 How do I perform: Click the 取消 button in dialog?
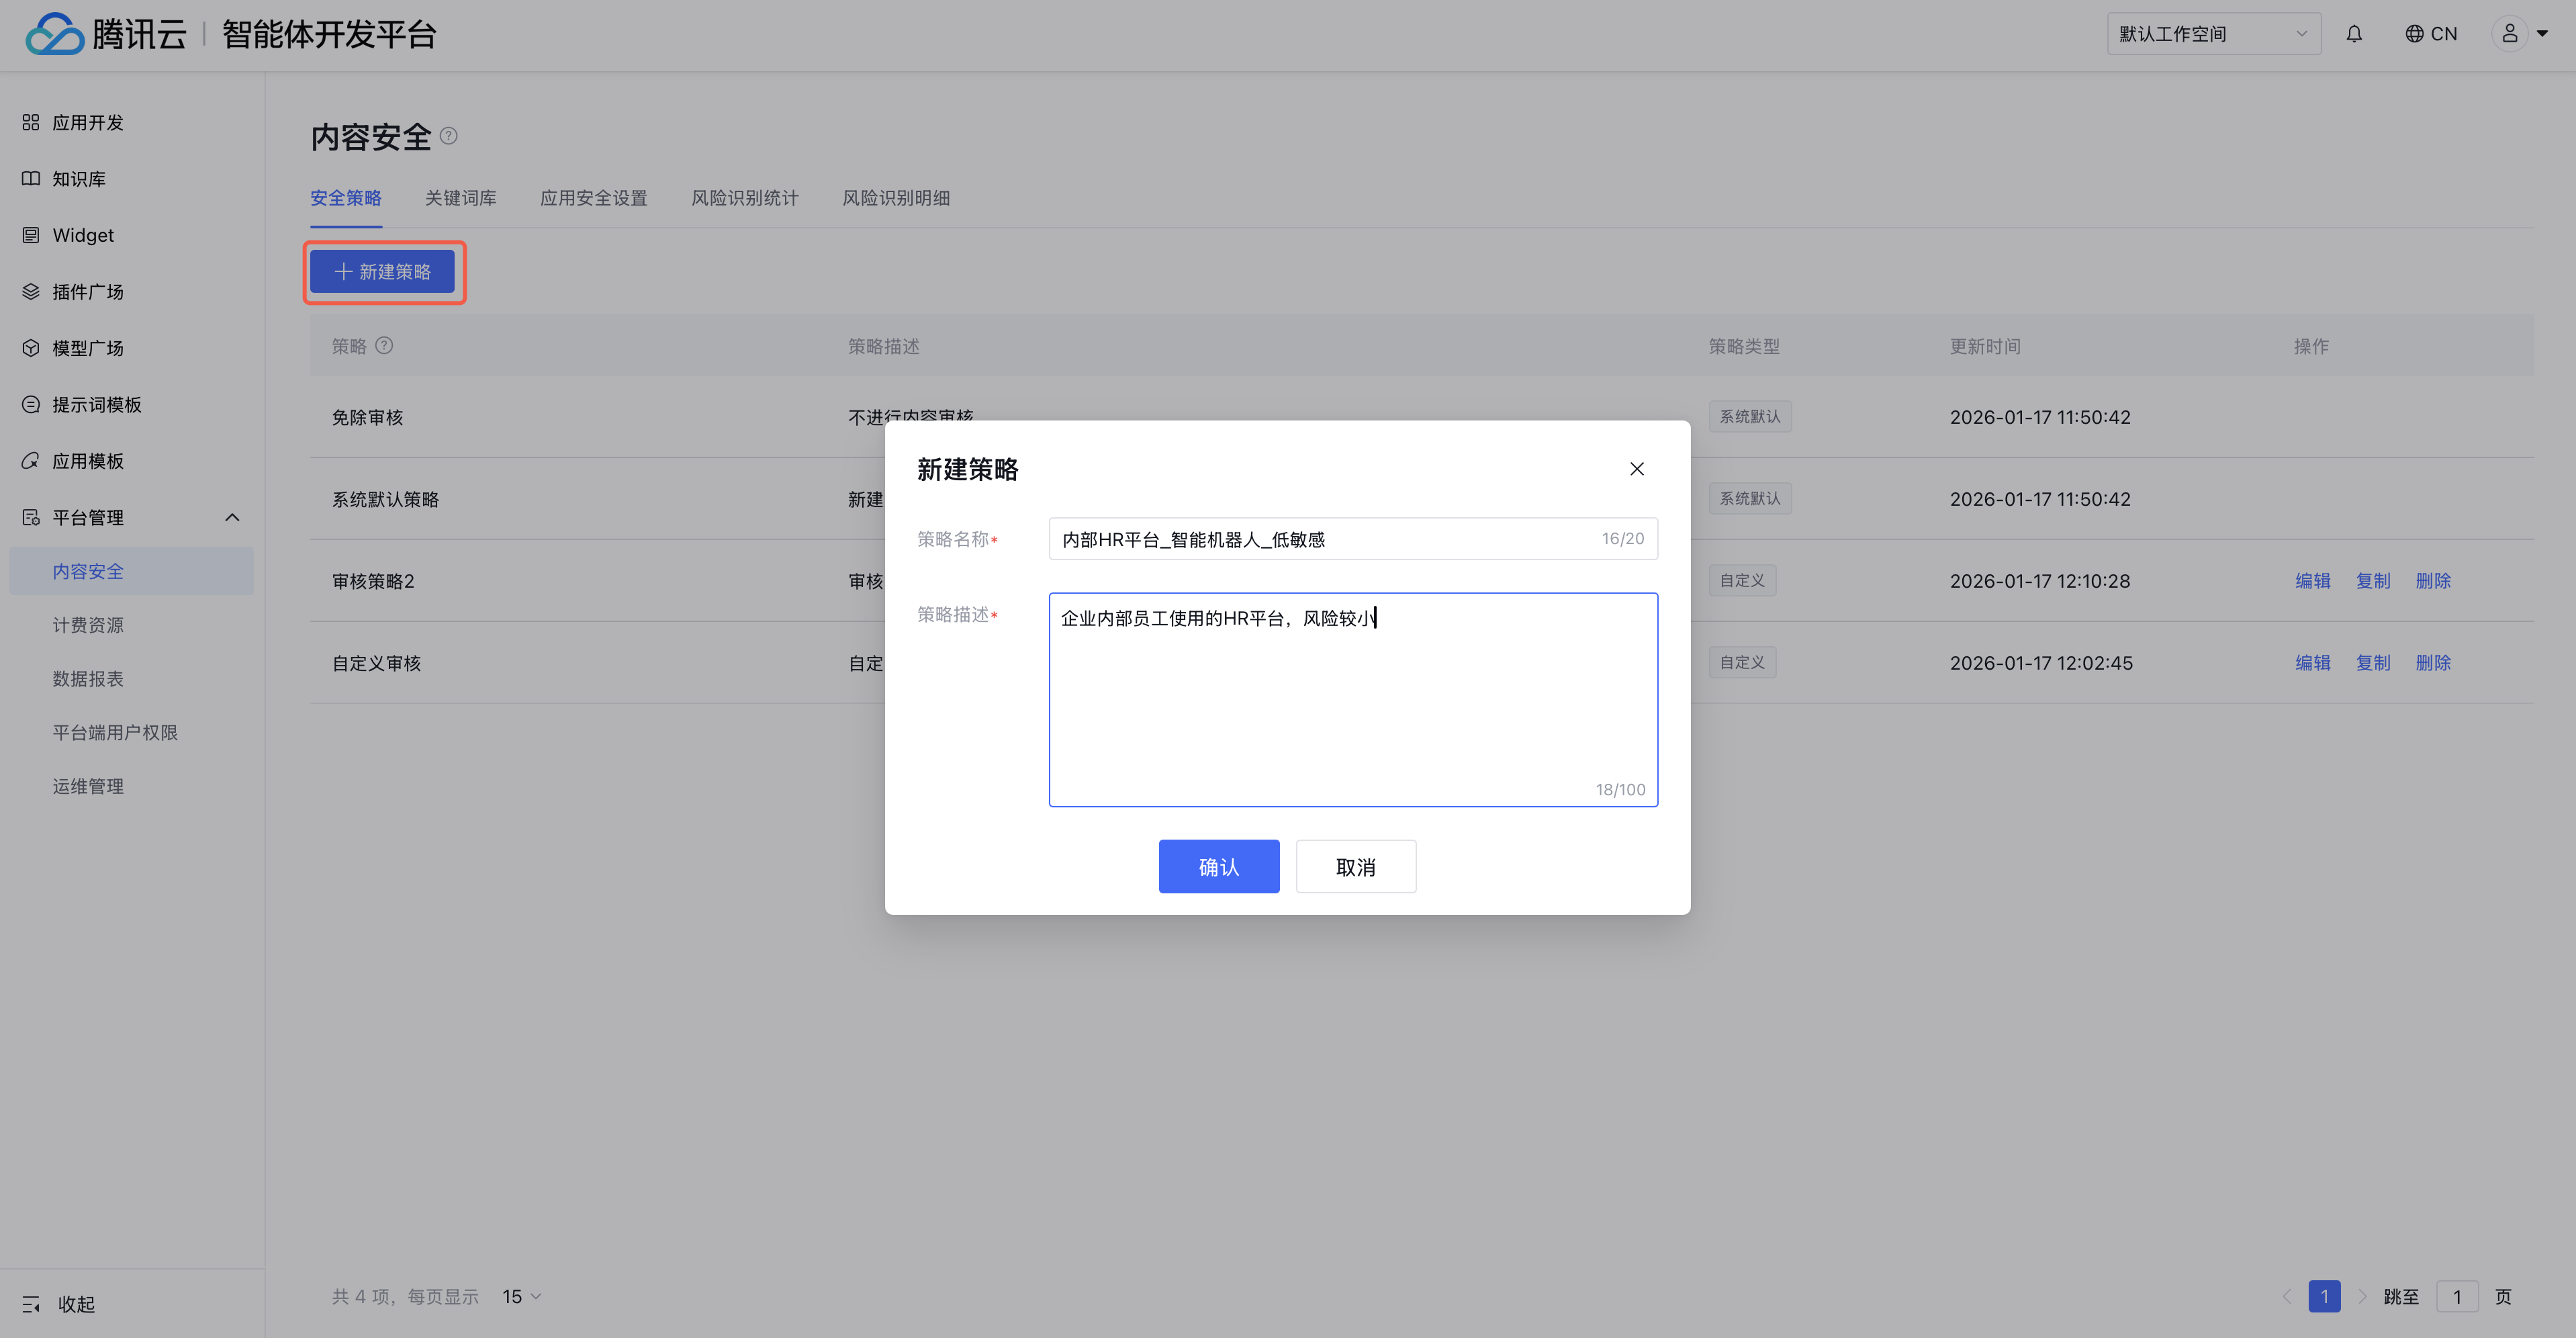(x=1355, y=866)
